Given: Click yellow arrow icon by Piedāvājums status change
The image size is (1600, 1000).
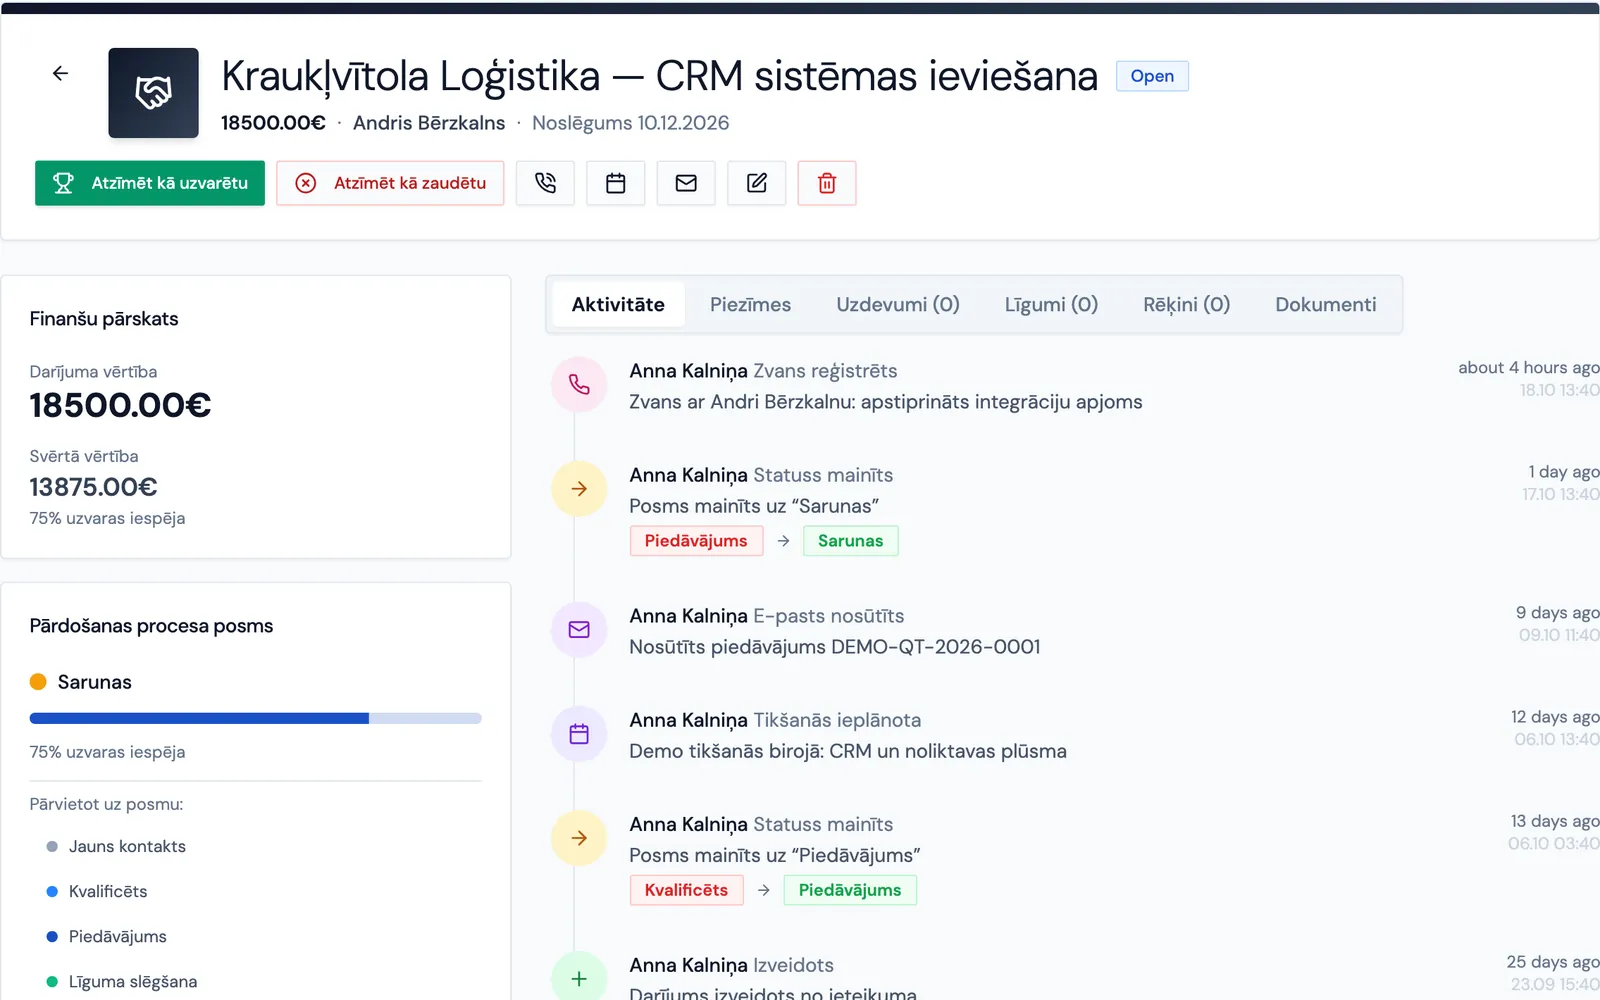Looking at the screenshot, I should tap(579, 837).
